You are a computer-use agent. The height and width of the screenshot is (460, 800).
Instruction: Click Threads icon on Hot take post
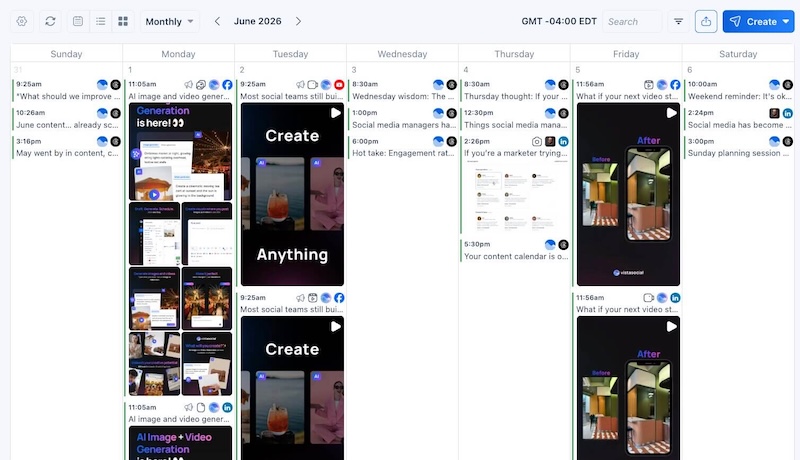(452, 142)
